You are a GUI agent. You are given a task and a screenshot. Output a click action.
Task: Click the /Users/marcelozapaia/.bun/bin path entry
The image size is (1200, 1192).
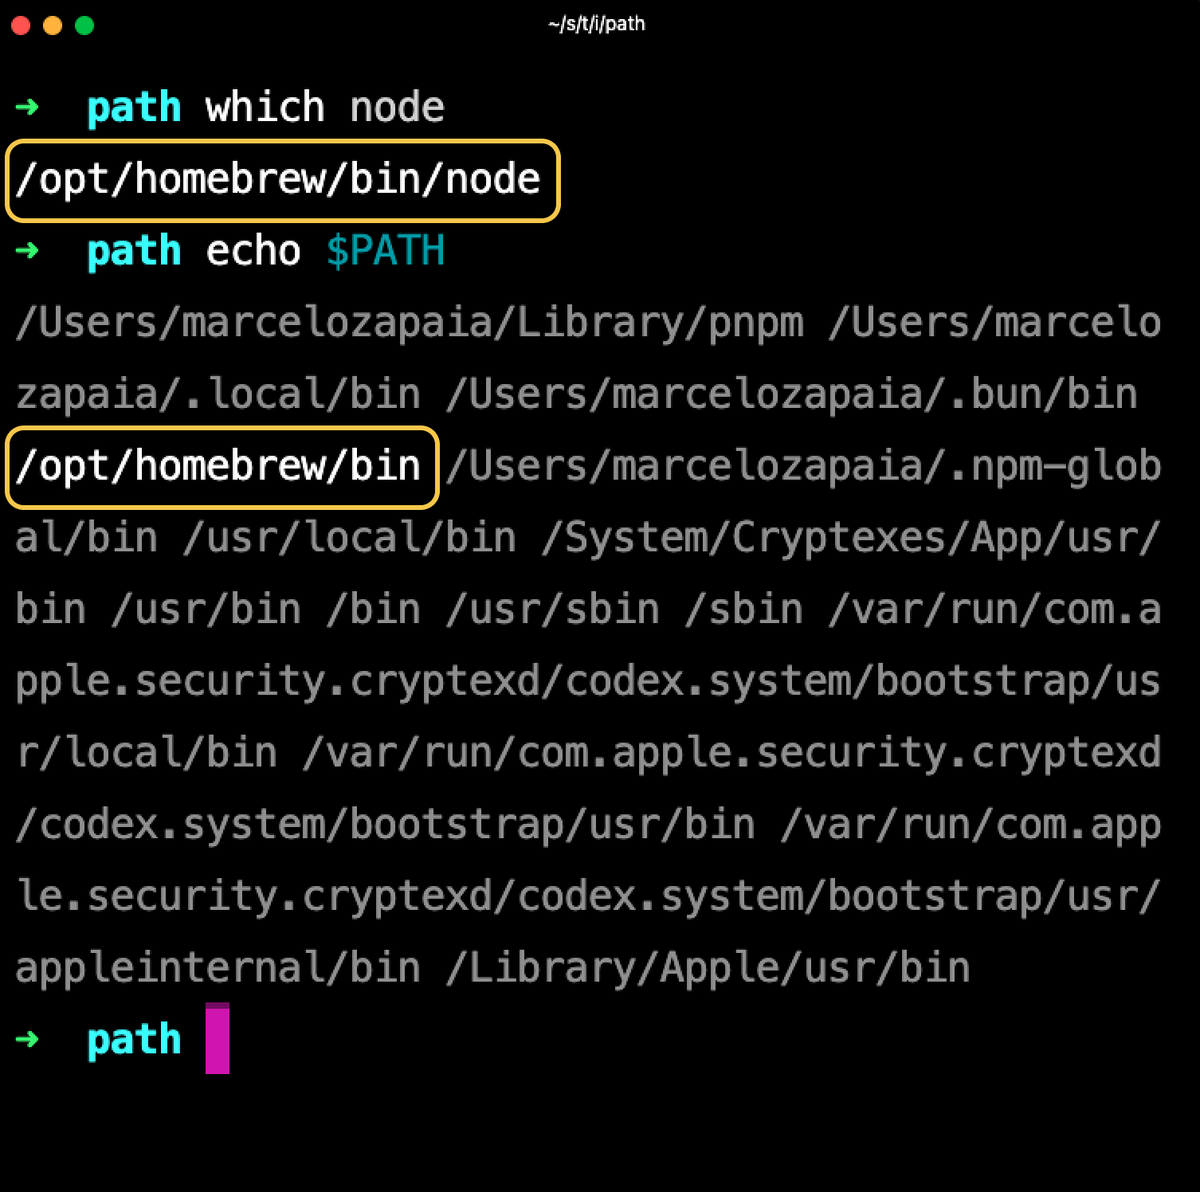(792, 395)
